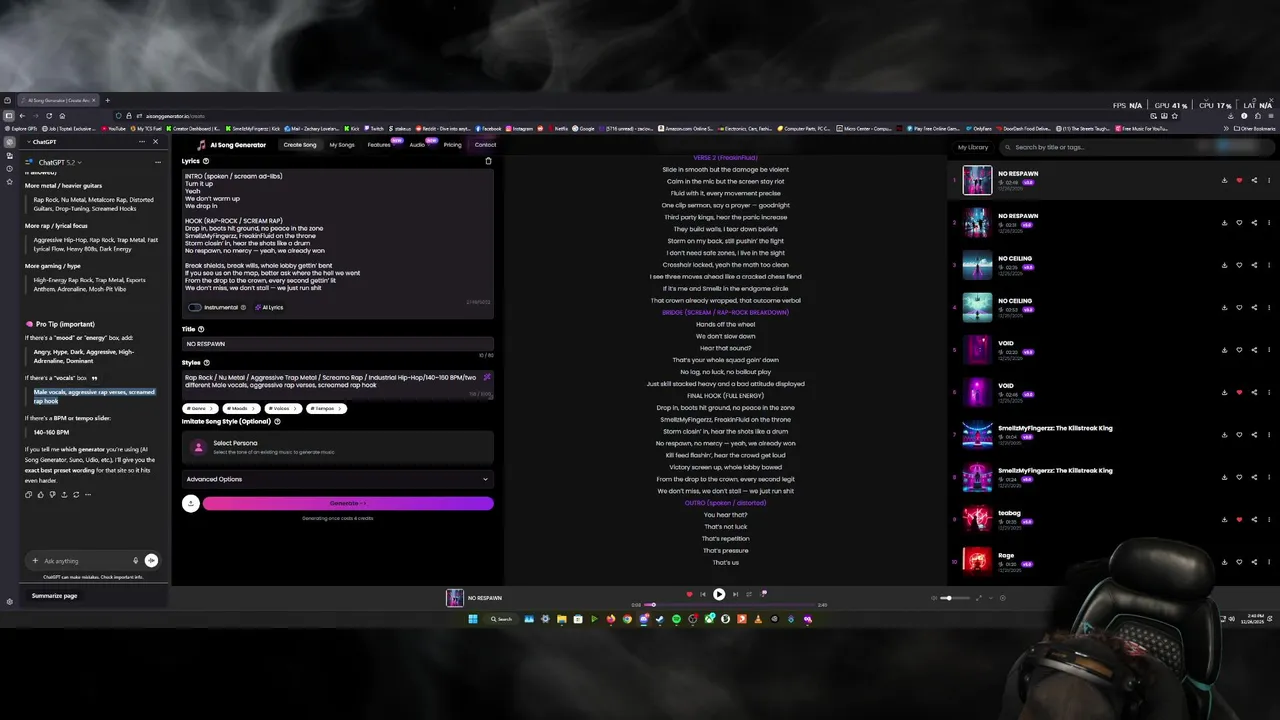Screen dimensions: 1280x720
Task: Clear lyrics with the trash icon
Action: (x=488, y=161)
